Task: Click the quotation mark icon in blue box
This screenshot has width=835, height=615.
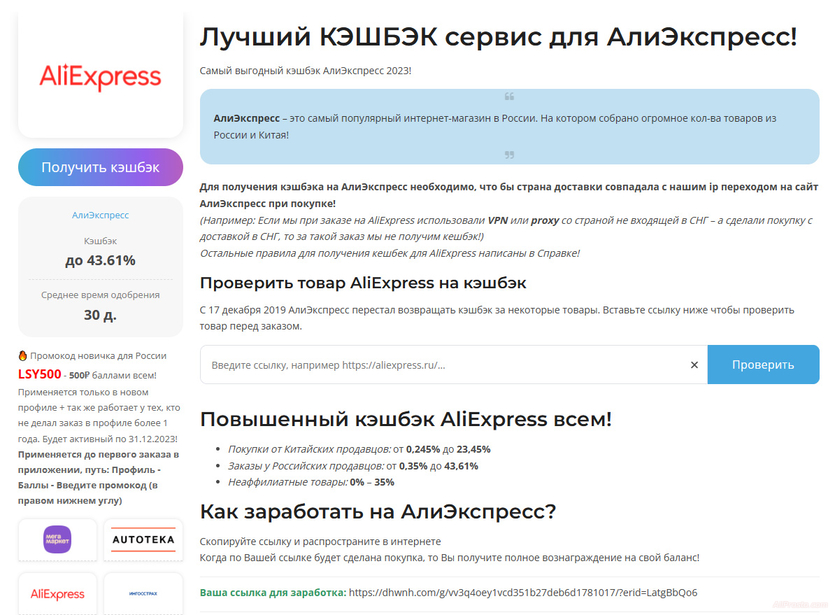Action: coord(510,95)
